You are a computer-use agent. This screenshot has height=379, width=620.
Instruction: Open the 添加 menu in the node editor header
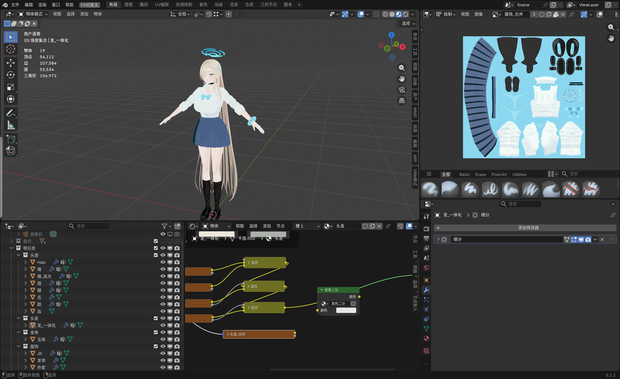(267, 226)
